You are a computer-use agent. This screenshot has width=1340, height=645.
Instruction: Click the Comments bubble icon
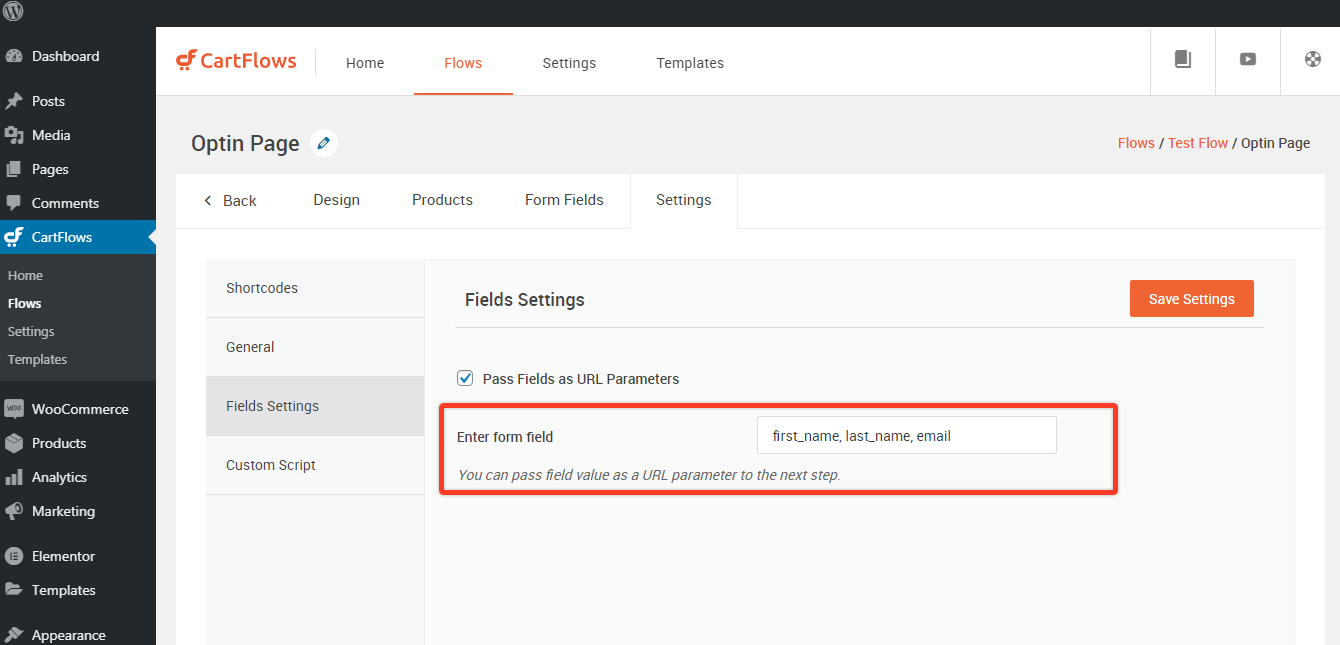coord(14,203)
